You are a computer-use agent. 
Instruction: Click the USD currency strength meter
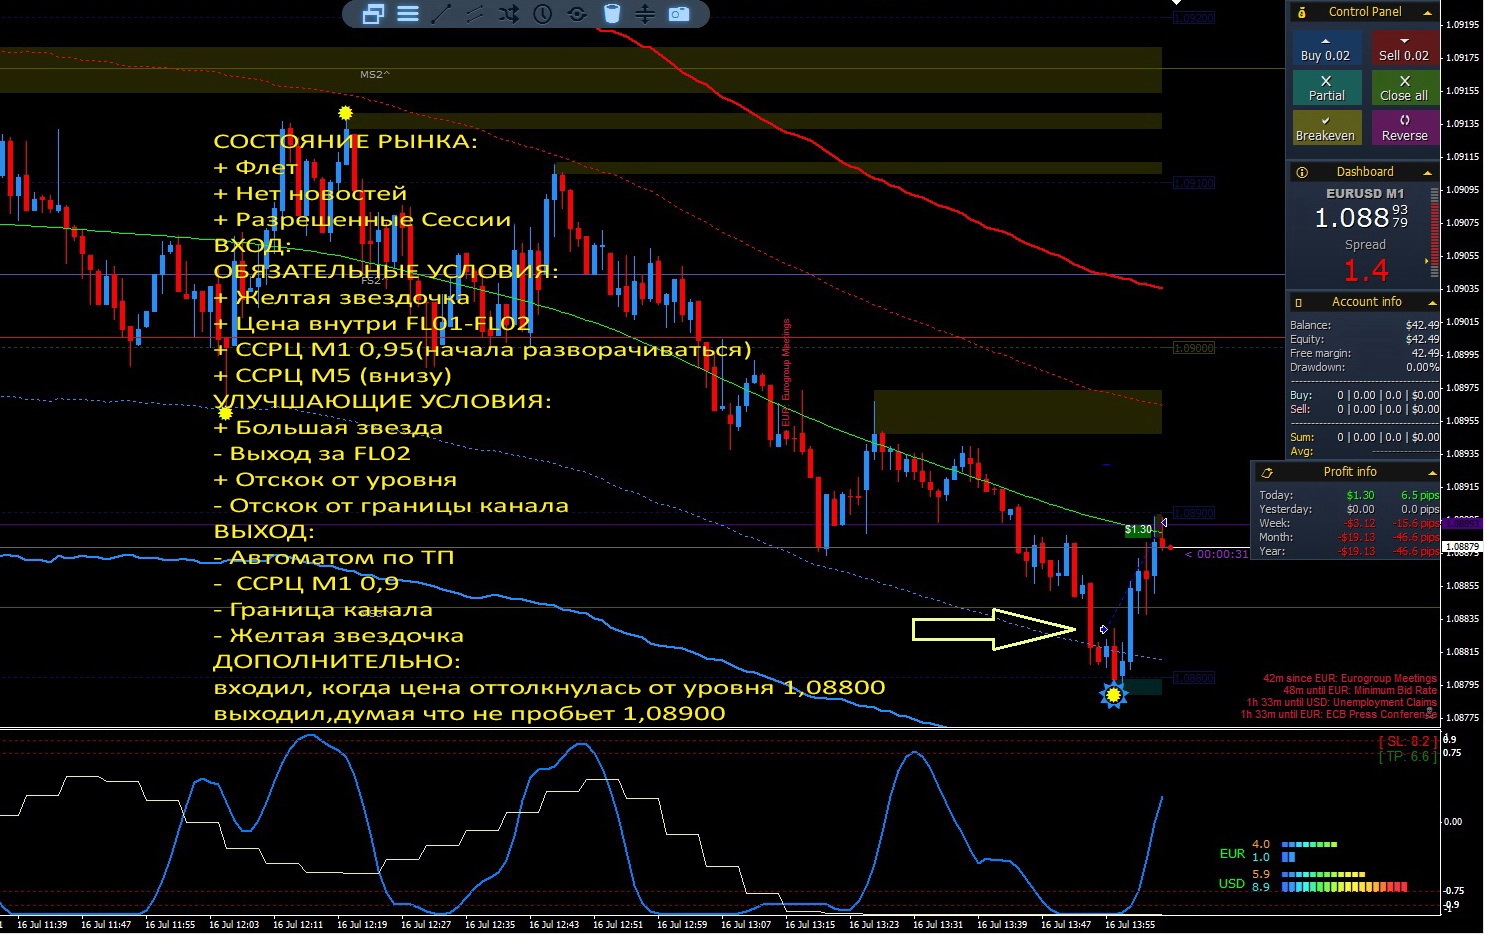tap(1314, 881)
